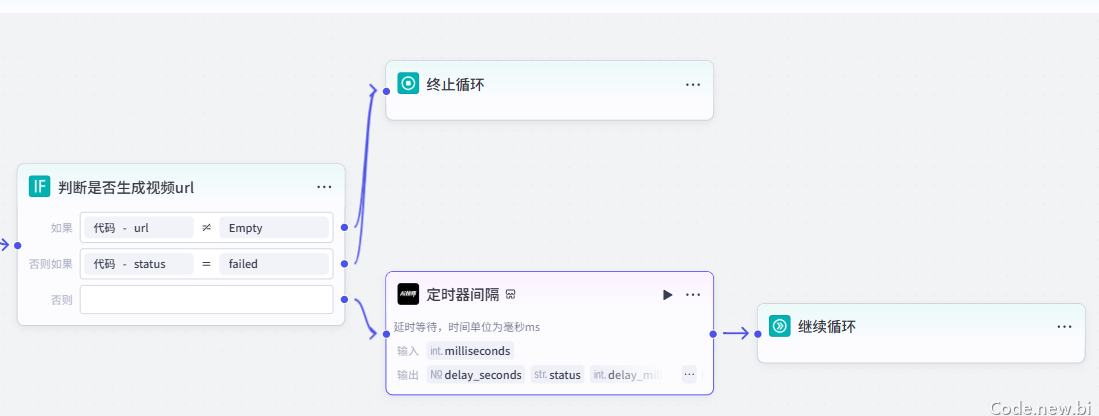The width and height of the screenshot is (1099, 416).
Task: Open the 定时器间隔 node options menu
Action: [x=692, y=295]
